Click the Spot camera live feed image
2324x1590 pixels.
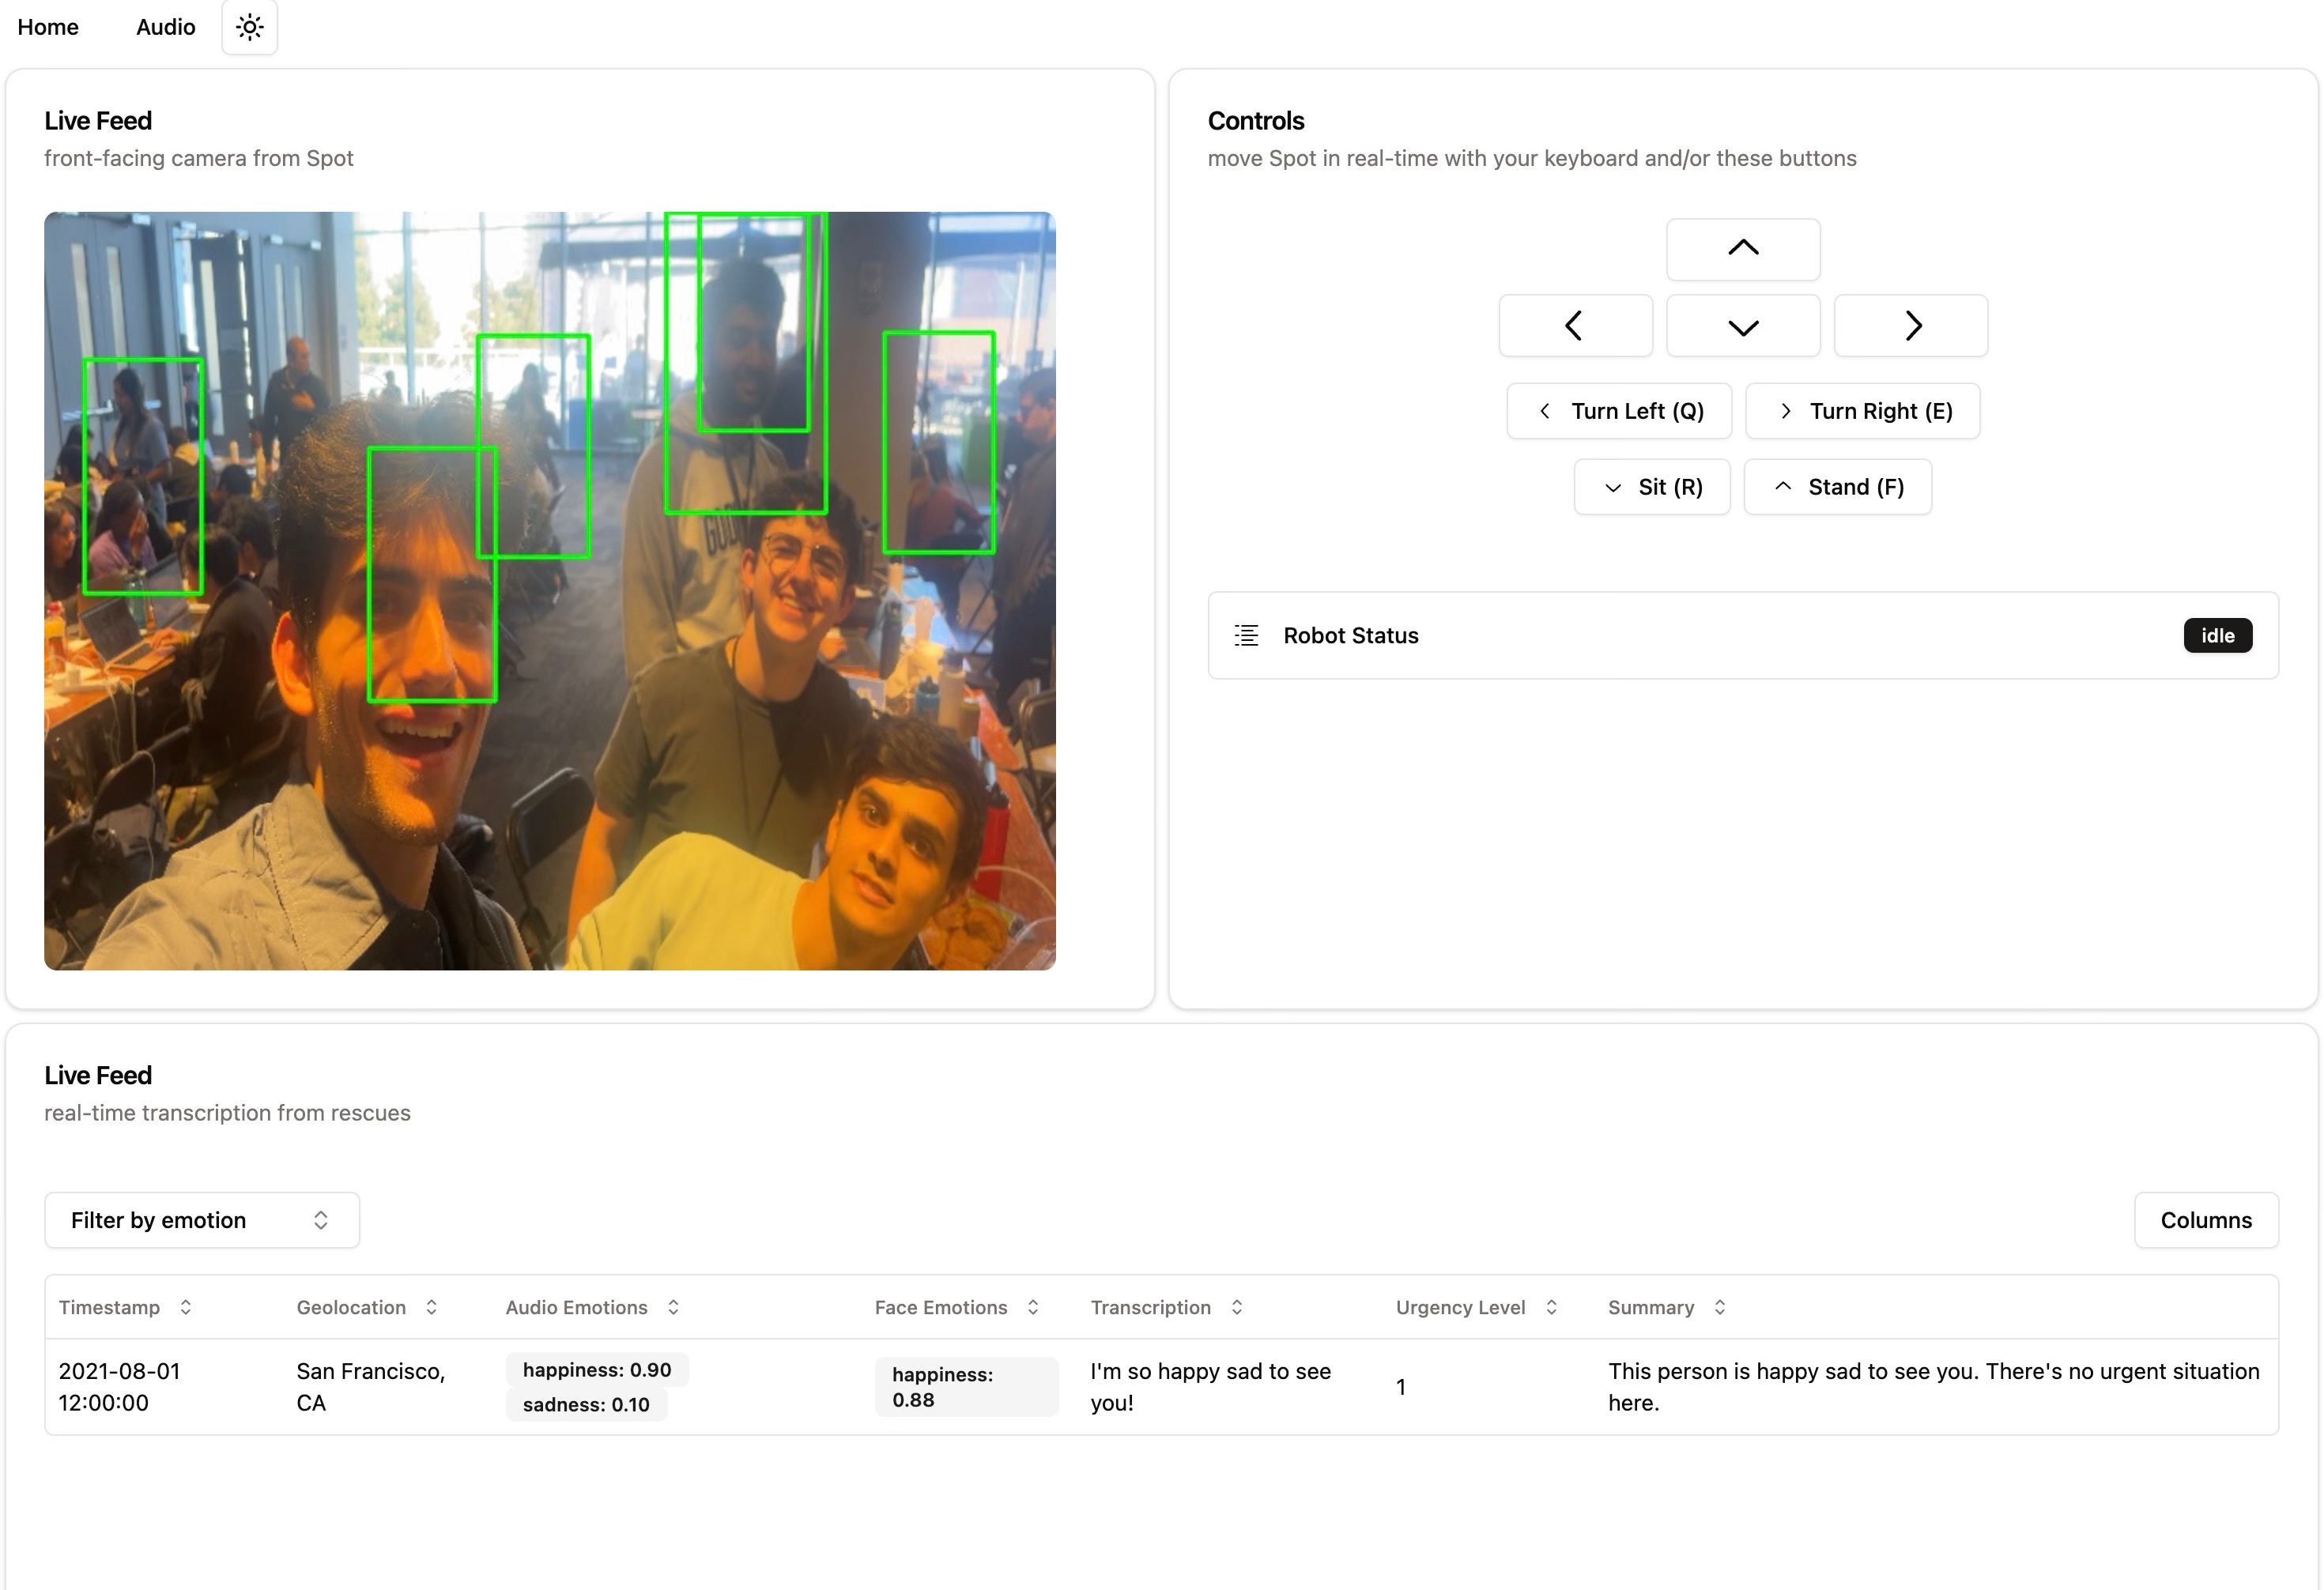click(549, 590)
